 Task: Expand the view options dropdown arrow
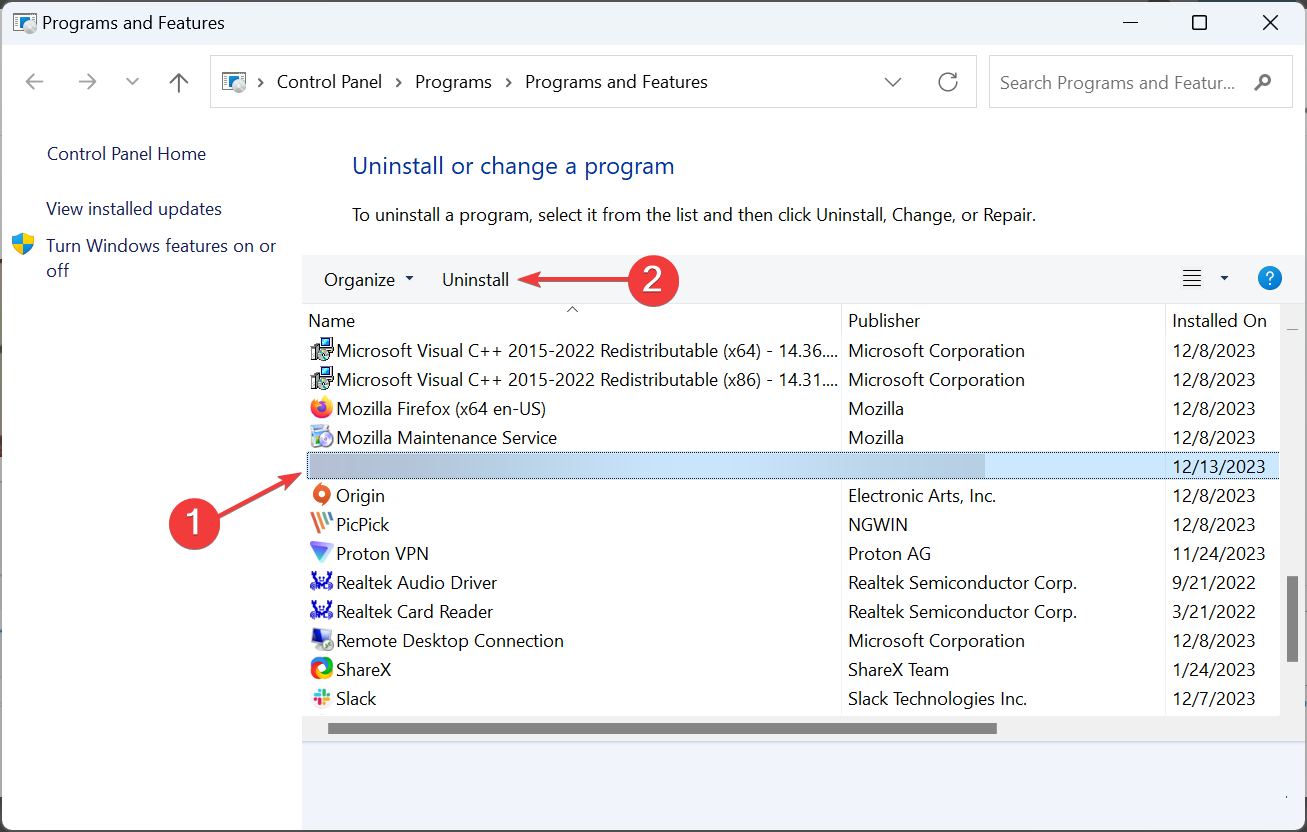1224,279
